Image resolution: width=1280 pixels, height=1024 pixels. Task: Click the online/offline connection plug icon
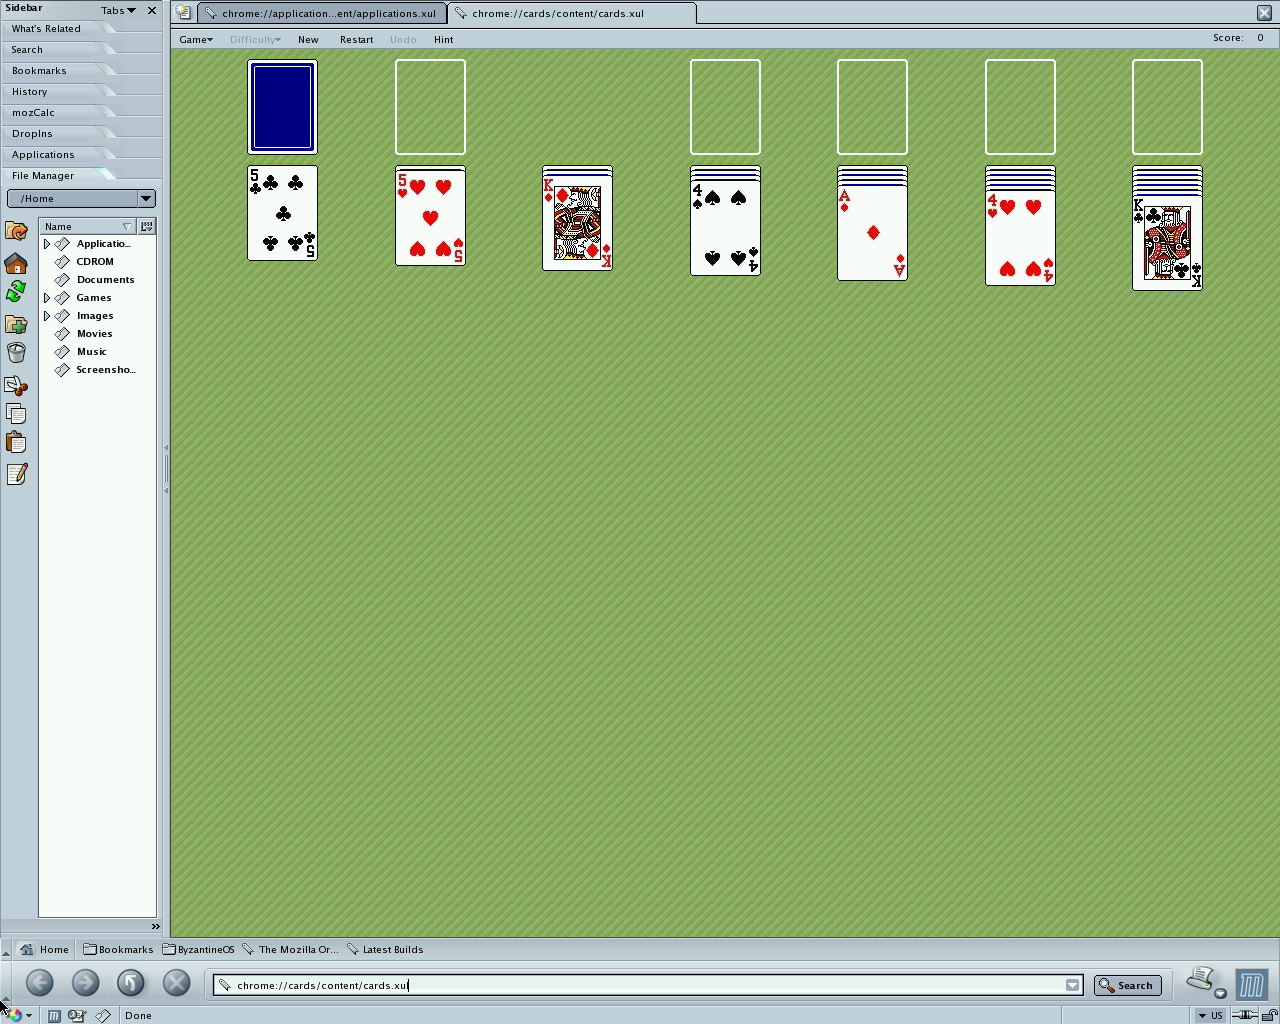pos(1244,1015)
